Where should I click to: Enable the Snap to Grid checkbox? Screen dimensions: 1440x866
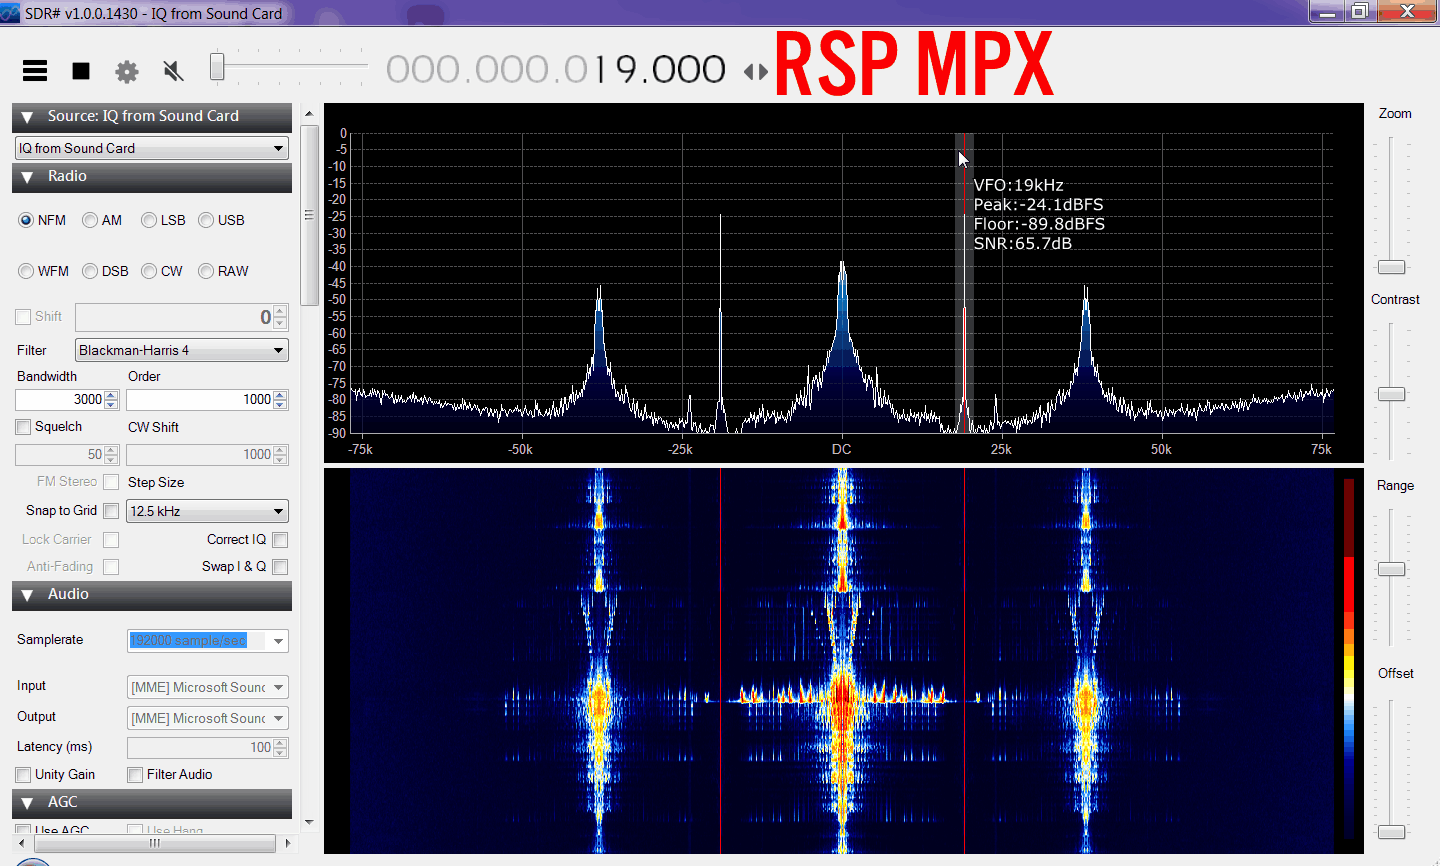[111, 511]
